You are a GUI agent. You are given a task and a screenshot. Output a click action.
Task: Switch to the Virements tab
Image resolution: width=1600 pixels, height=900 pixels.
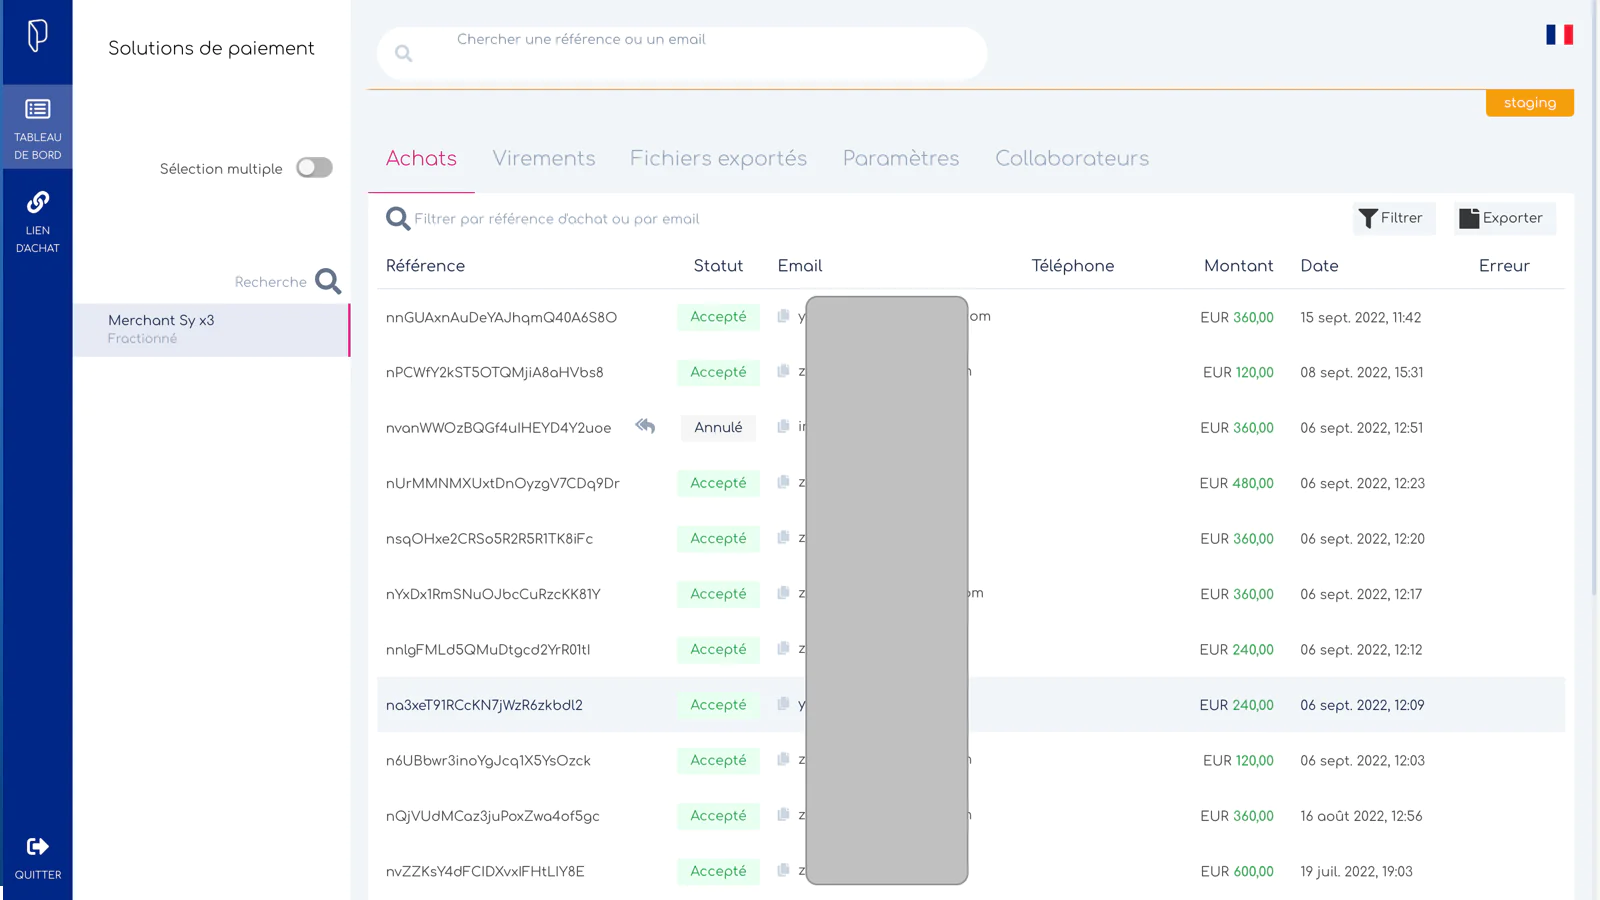(543, 159)
